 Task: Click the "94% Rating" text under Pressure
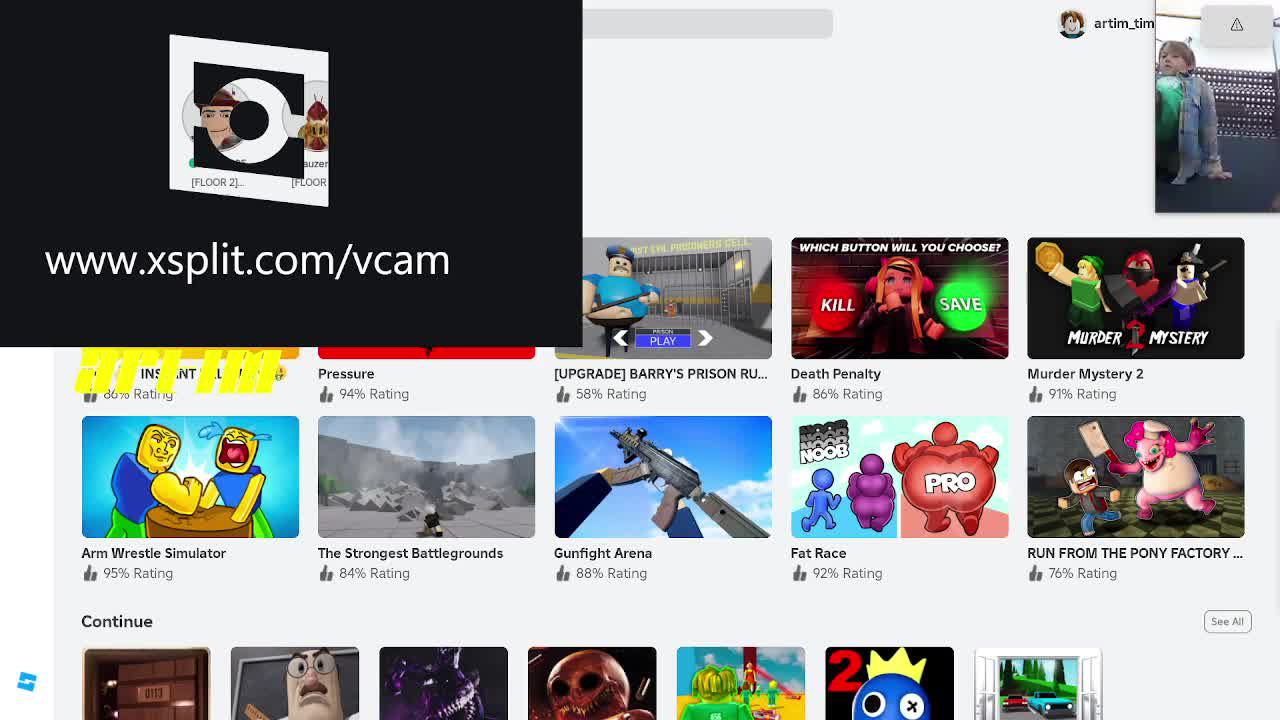pos(374,394)
